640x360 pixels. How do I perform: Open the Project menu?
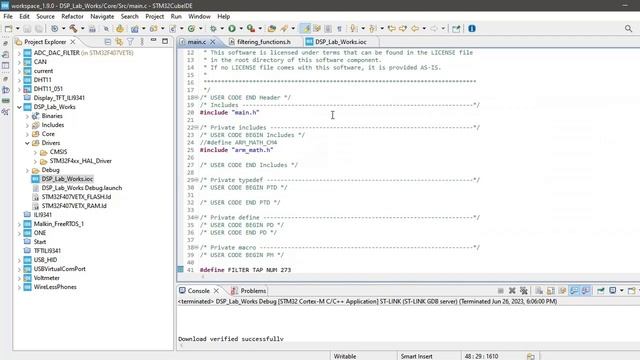[154, 16]
